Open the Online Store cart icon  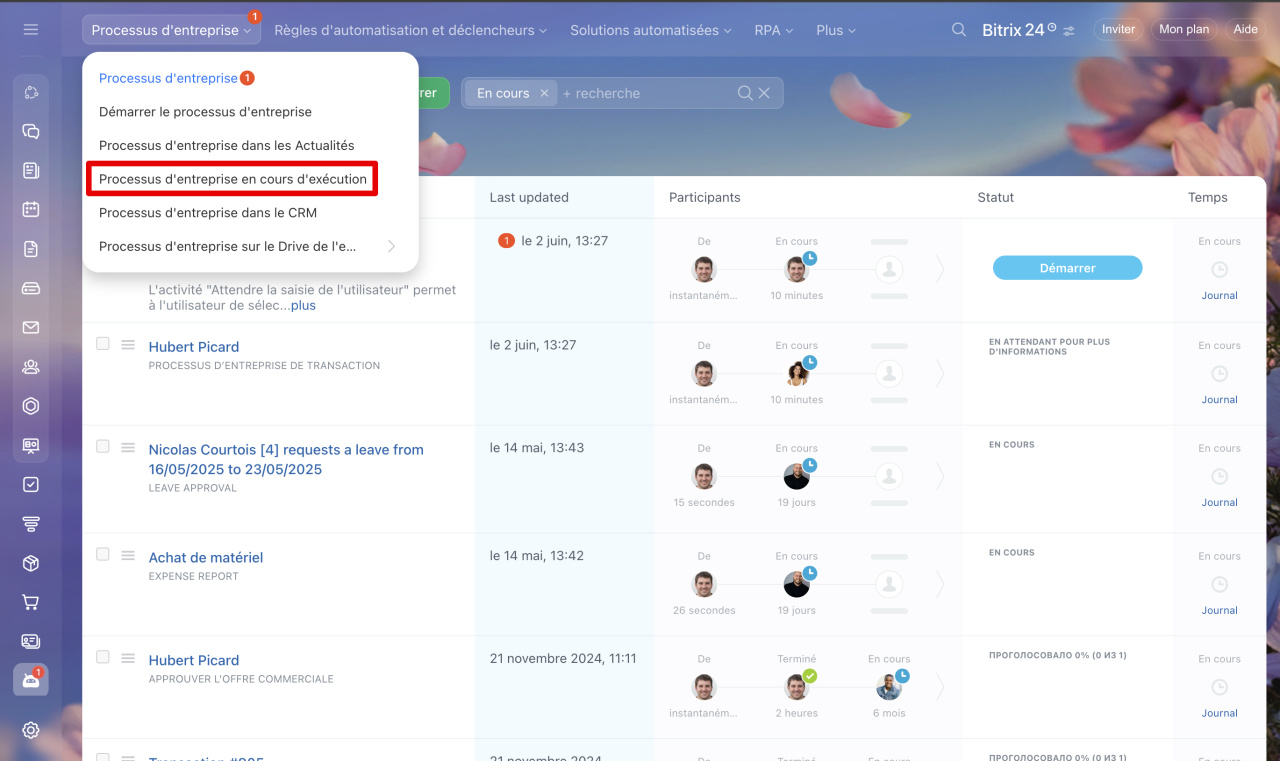click(x=31, y=602)
